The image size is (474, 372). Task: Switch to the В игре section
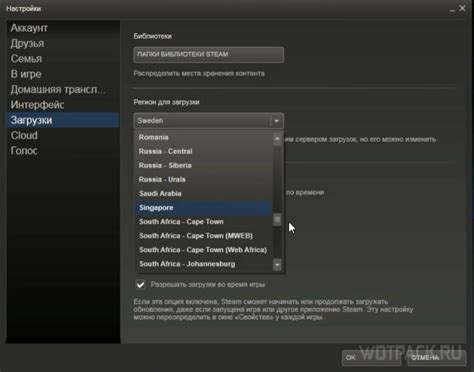63,74
